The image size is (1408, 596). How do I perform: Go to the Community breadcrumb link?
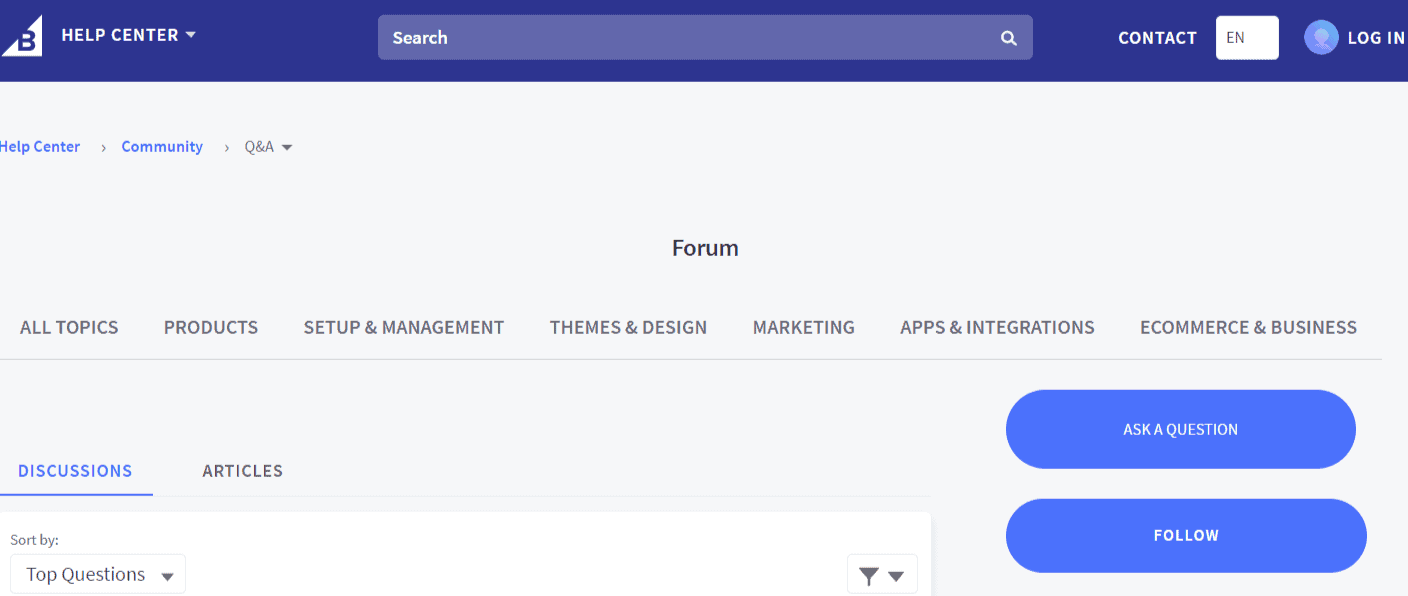(x=162, y=146)
